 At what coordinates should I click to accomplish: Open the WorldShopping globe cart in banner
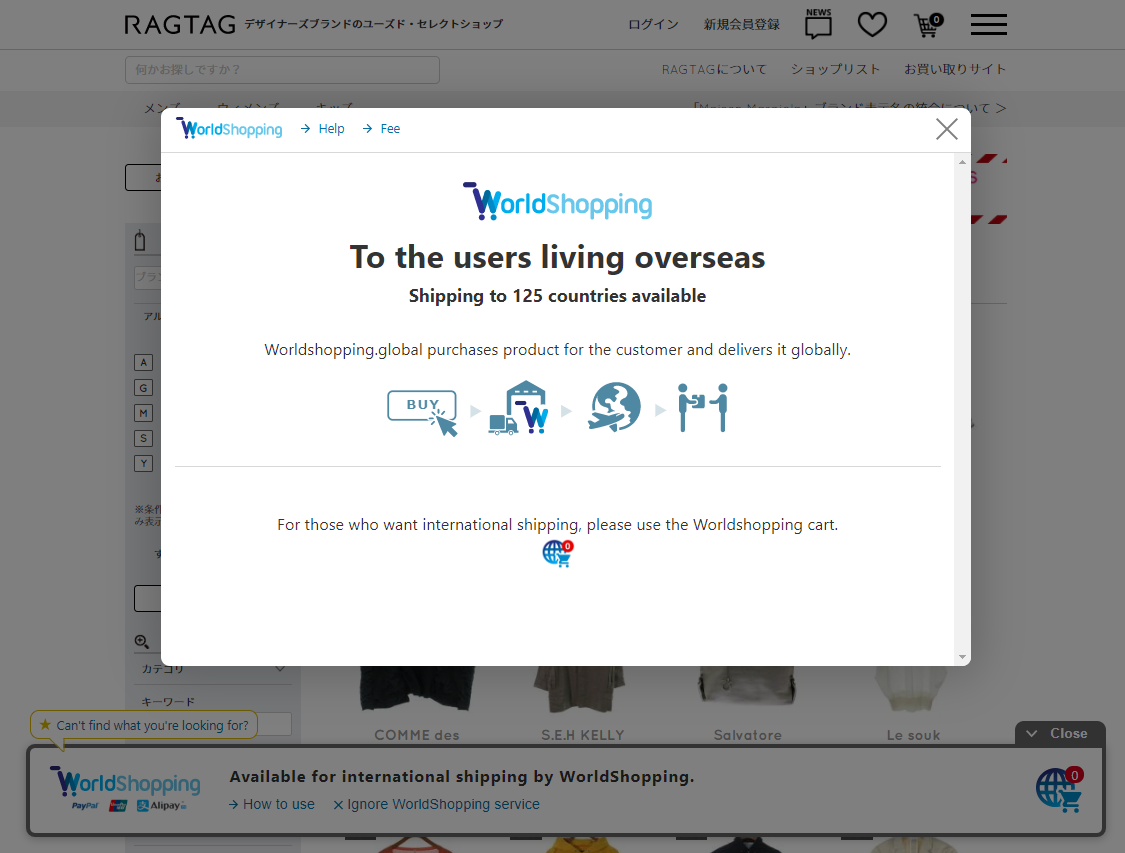tap(1059, 790)
